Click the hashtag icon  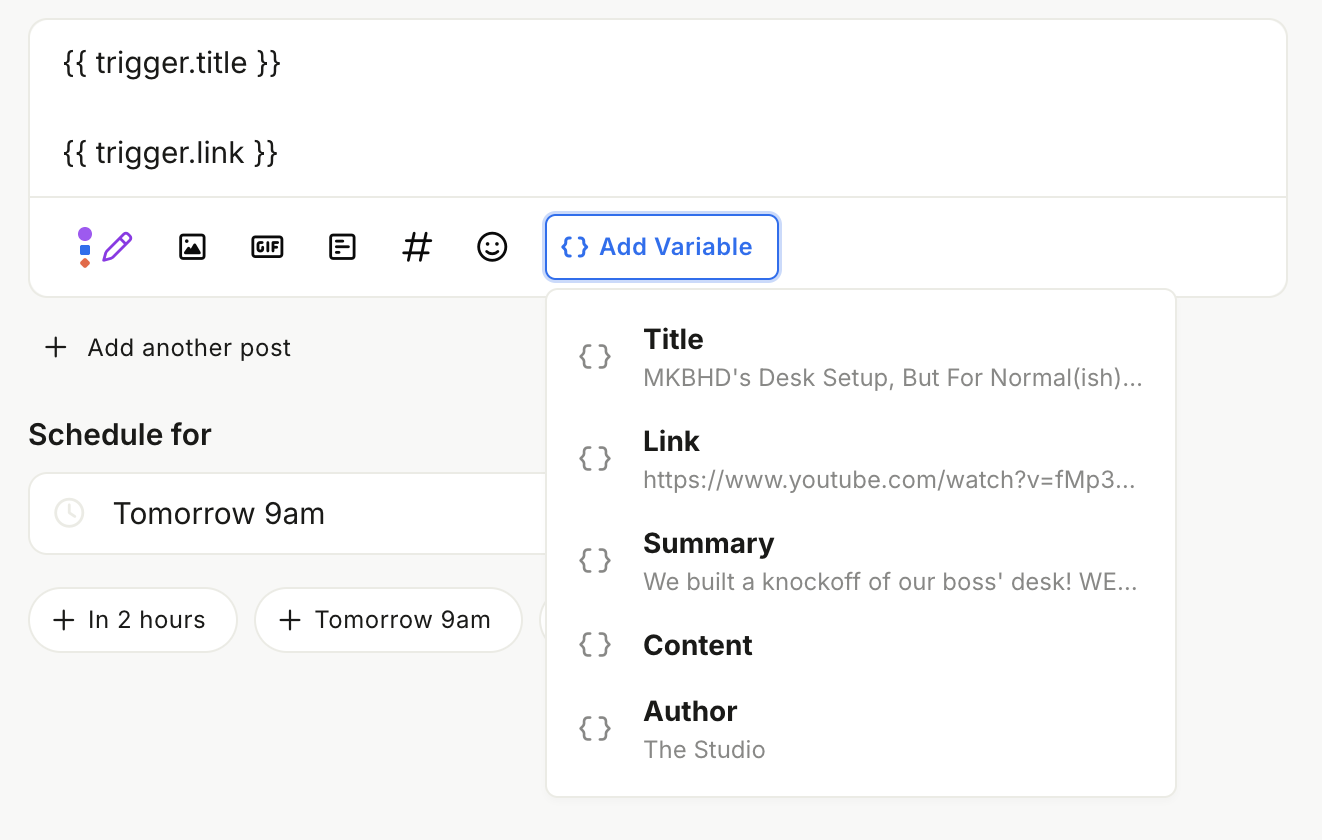tap(417, 247)
